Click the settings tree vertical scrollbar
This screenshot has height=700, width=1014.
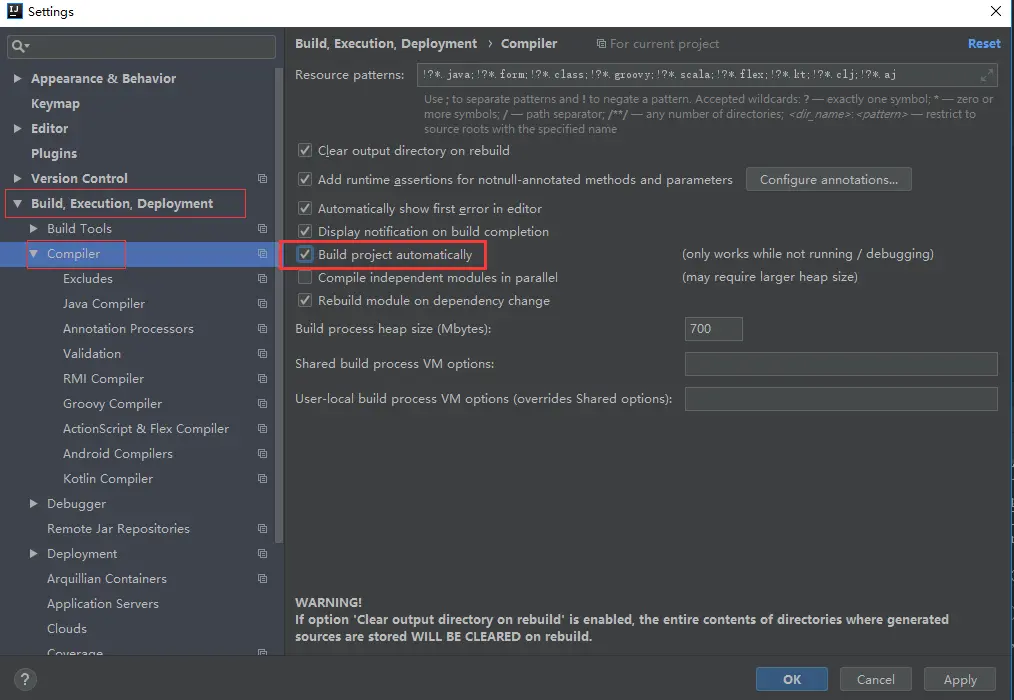(x=279, y=305)
